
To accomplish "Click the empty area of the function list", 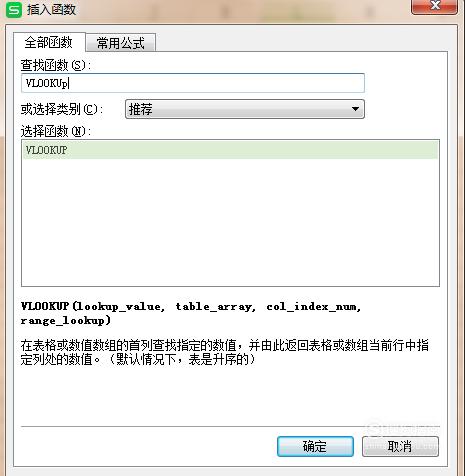I will (230, 222).
